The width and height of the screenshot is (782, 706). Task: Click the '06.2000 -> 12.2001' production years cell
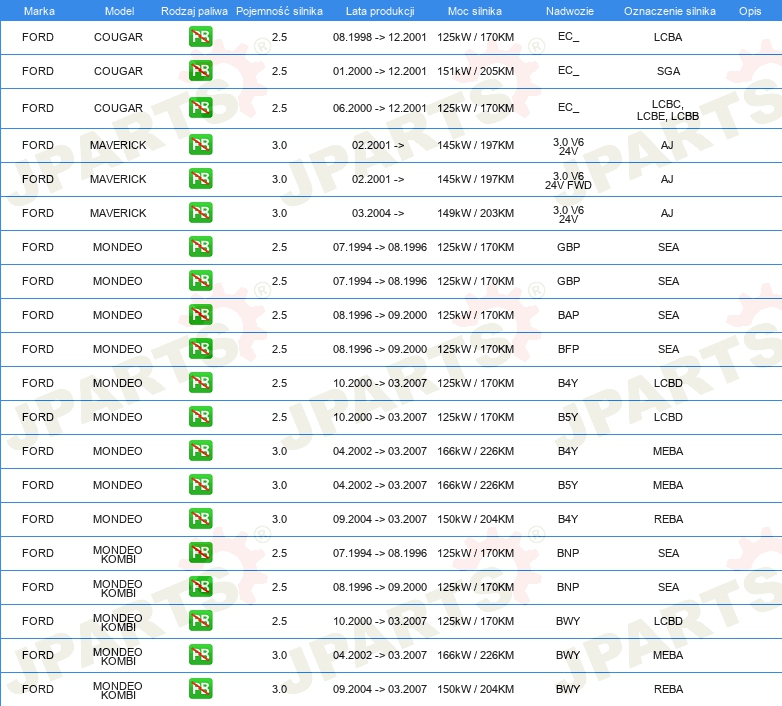tap(380, 108)
